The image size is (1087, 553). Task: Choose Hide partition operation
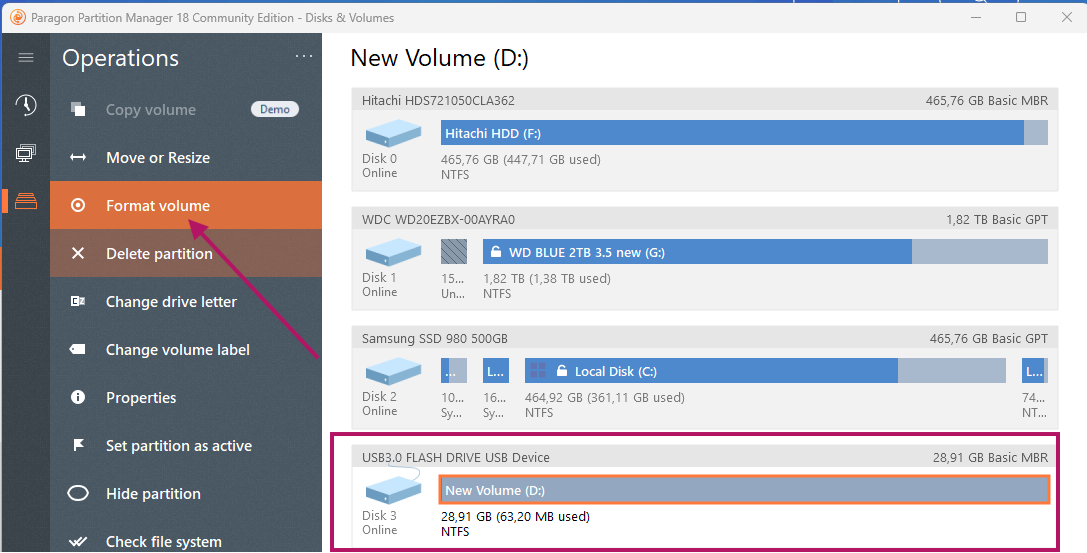[x=186, y=493]
